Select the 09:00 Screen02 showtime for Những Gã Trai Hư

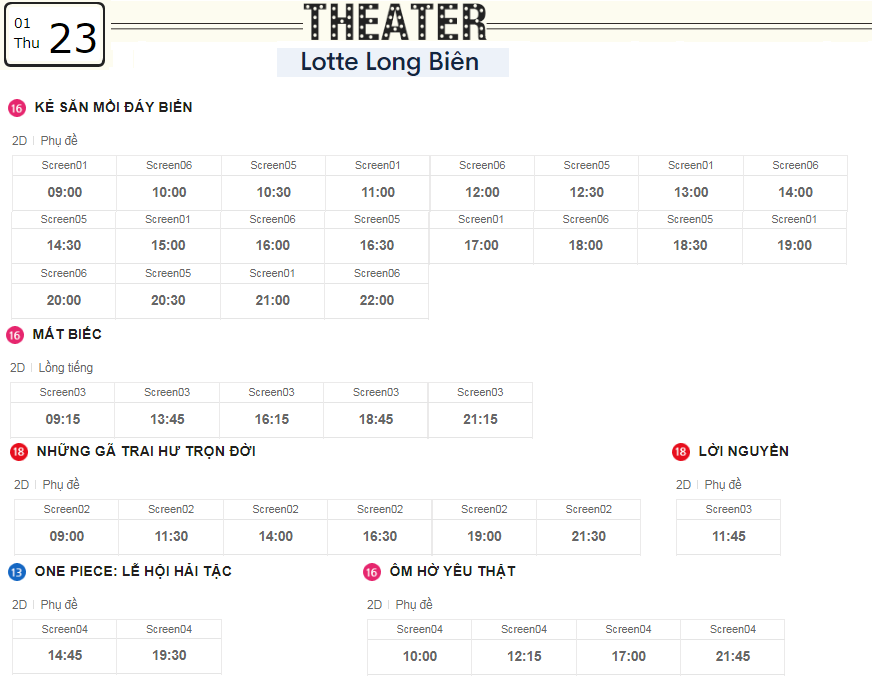pos(67,527)
